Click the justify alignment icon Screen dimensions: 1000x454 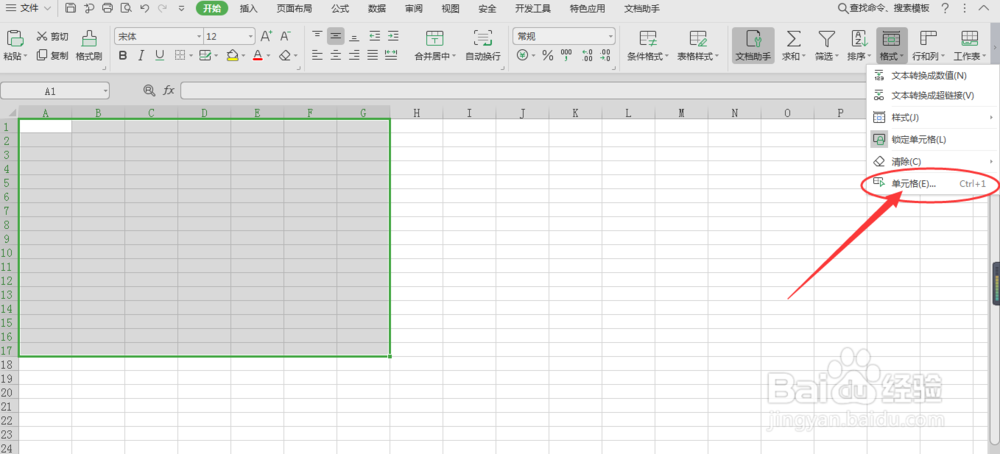click(x=373, y=55)
